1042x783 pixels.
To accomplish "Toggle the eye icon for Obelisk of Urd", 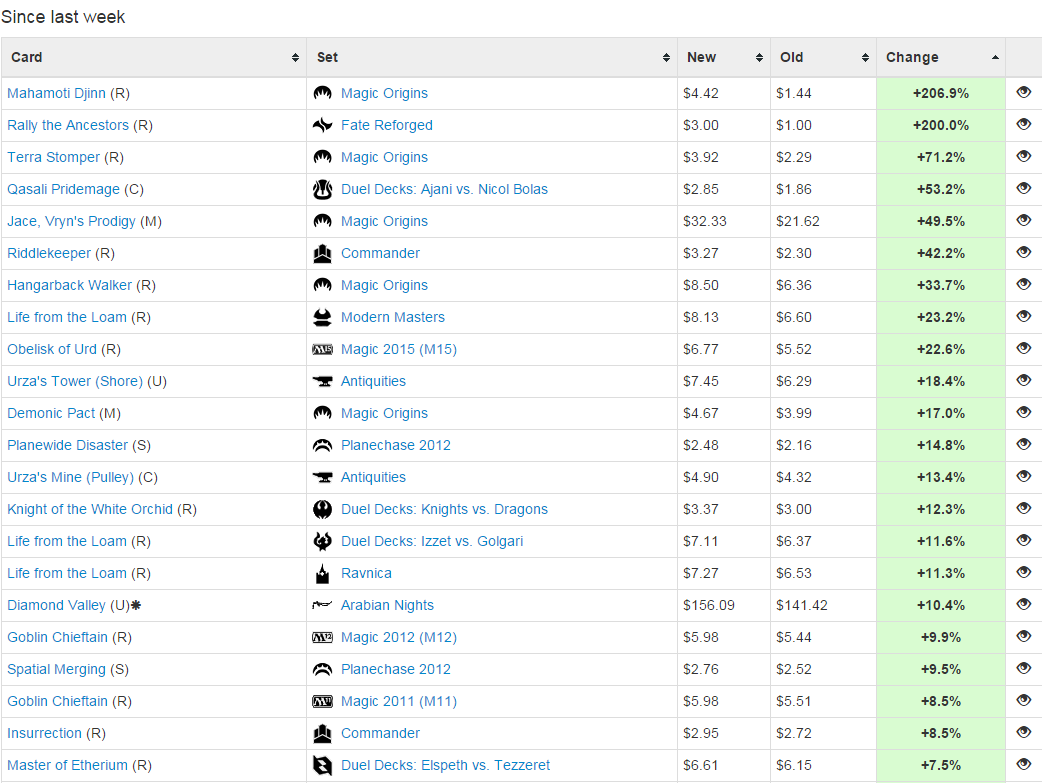I will coord(1023,348).
